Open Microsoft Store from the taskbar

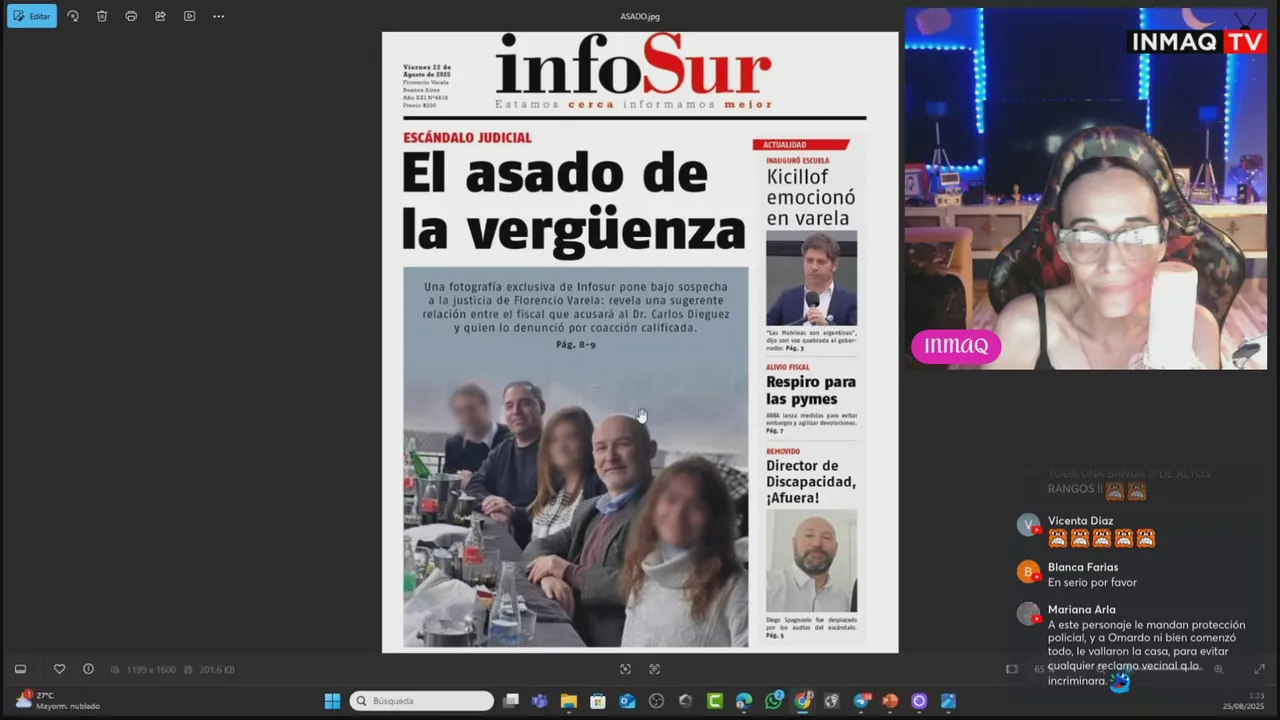(598, 701)
